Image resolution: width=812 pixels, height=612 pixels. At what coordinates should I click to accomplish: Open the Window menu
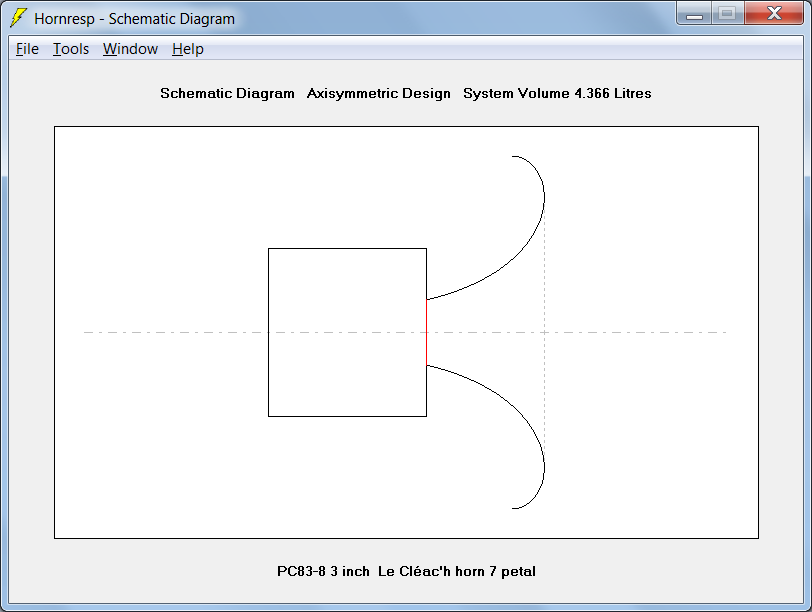[130, 49]
